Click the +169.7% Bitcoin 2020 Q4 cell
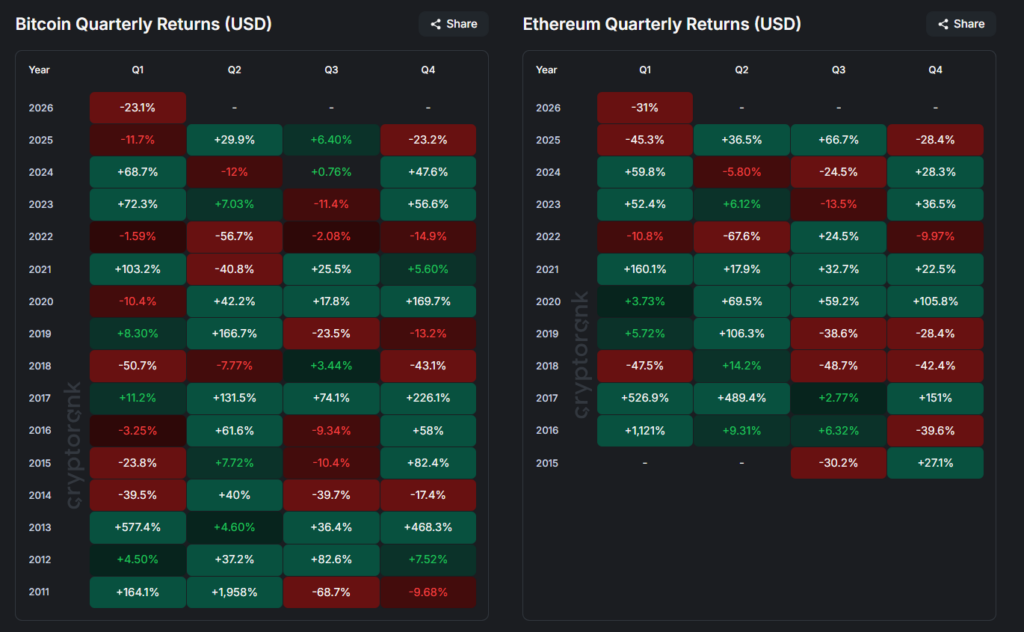The image size is (1024, 632). 428,302
